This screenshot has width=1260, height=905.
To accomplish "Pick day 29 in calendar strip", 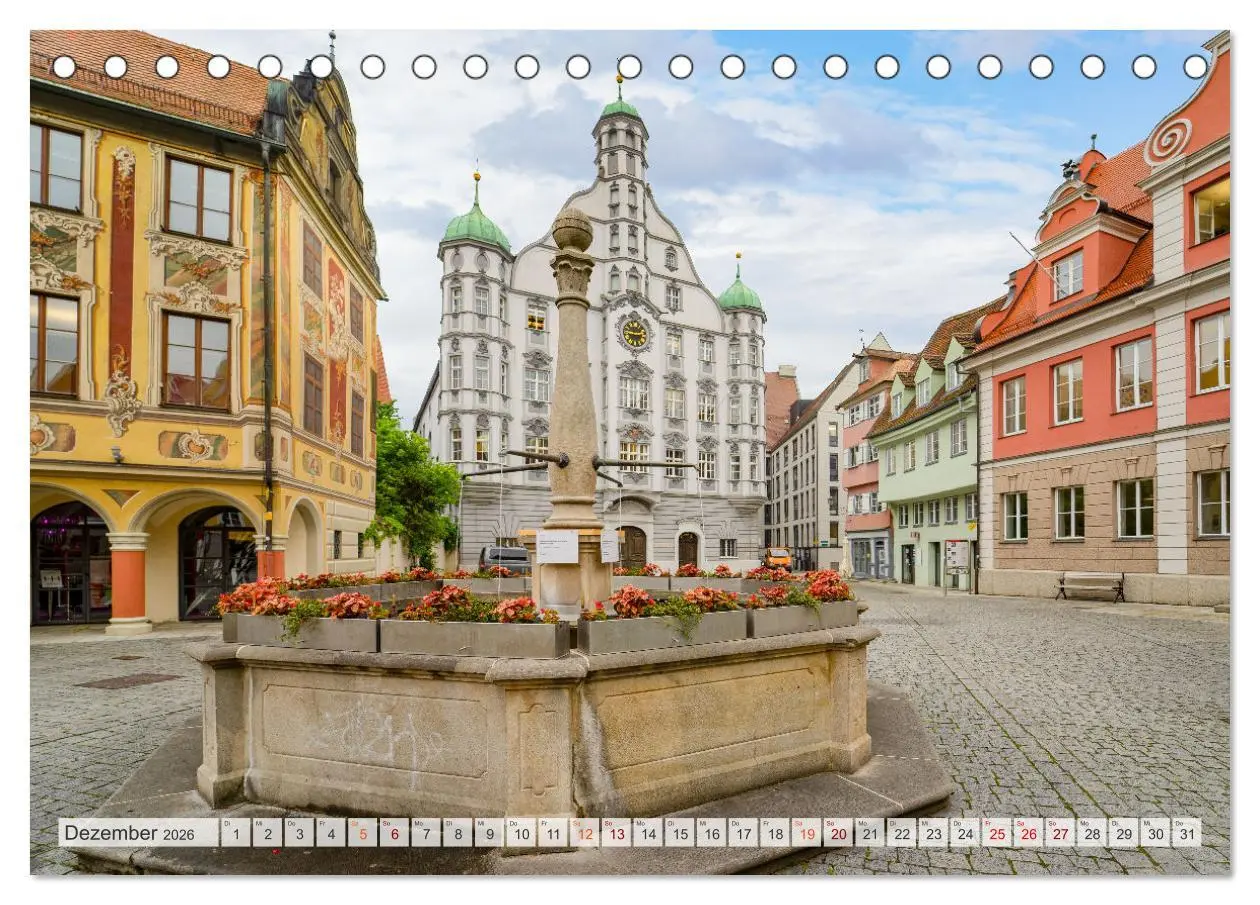I will [x=1122, y=833].
